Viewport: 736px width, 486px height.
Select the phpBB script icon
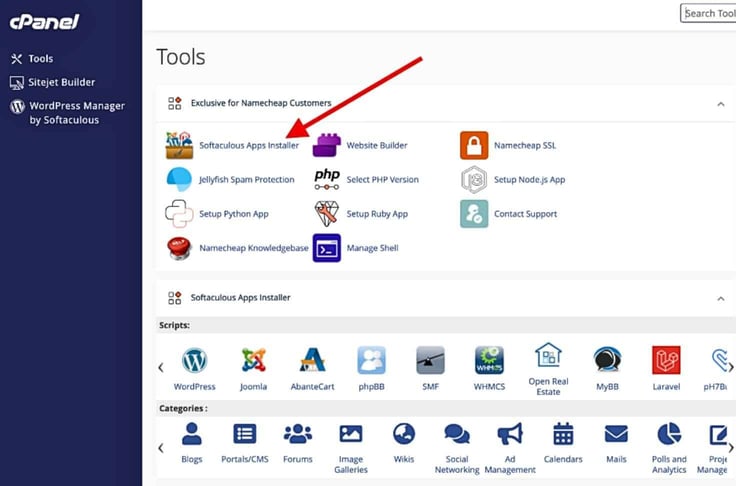pos(371,360)
